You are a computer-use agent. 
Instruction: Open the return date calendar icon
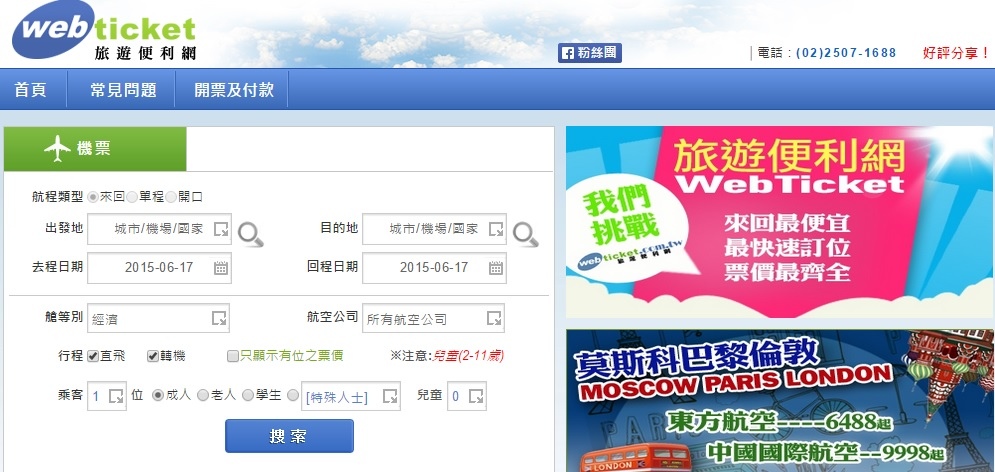[496, 268]
